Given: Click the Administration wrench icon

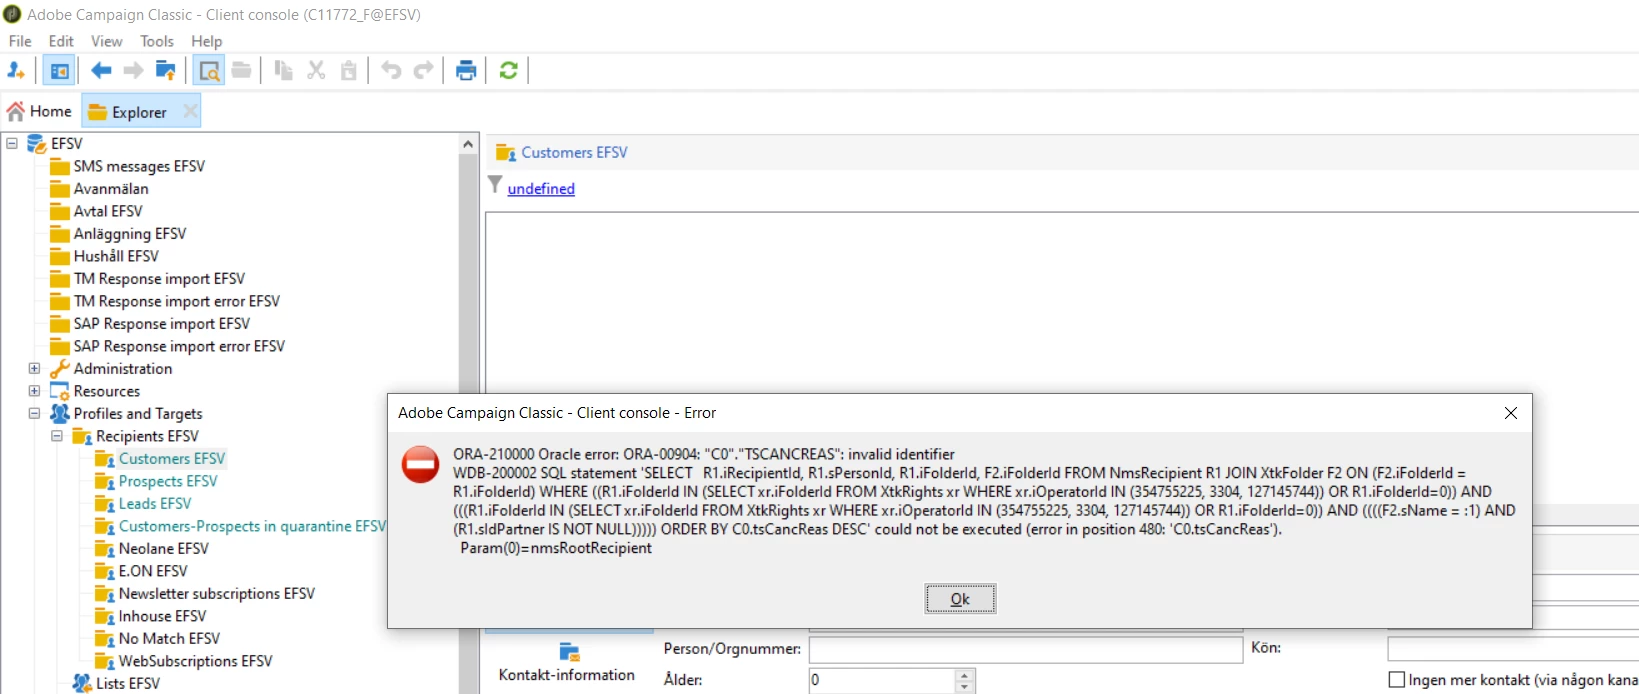Looking at the screenshot, I should 60,369.
